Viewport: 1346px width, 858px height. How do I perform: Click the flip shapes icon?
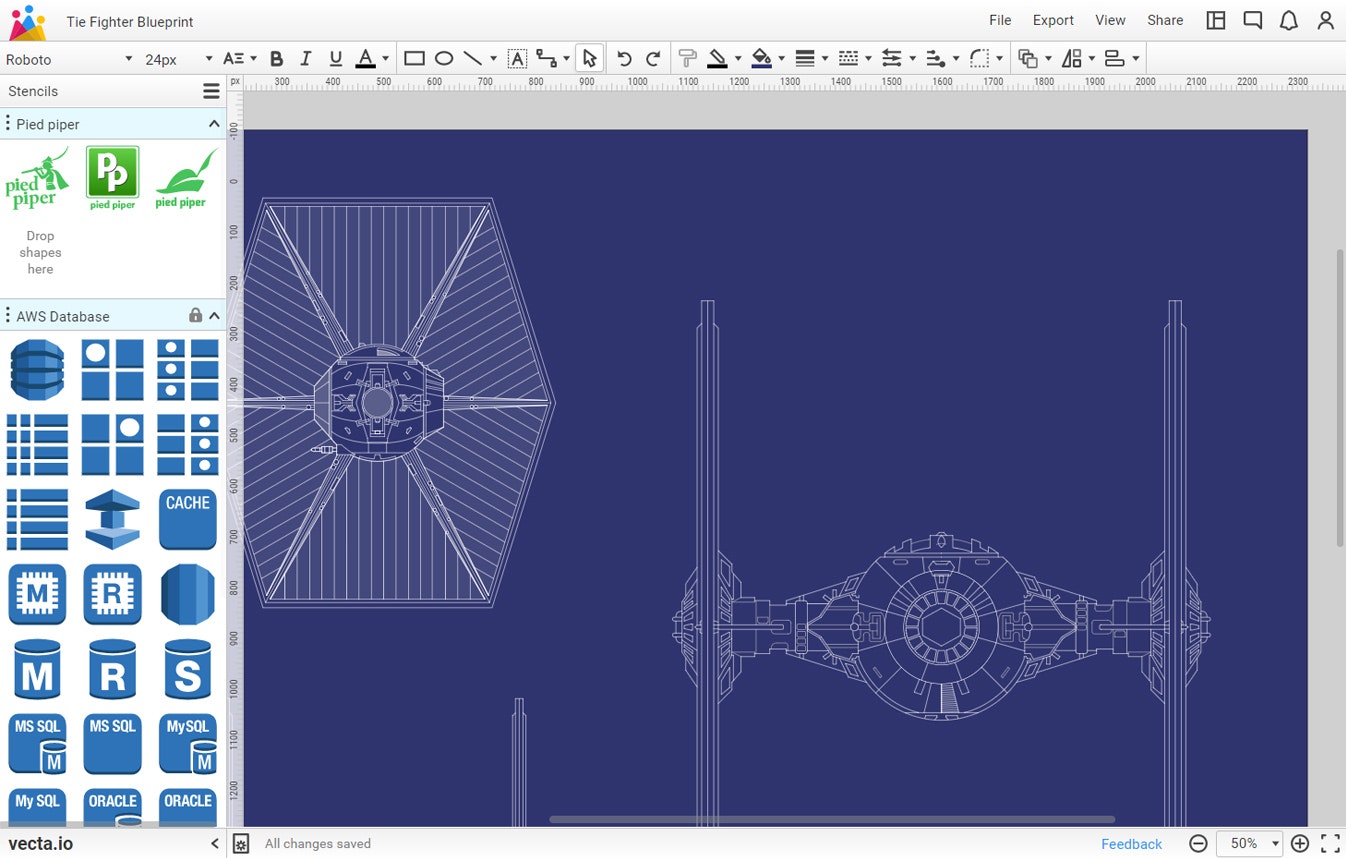(x=1071, y=59)
